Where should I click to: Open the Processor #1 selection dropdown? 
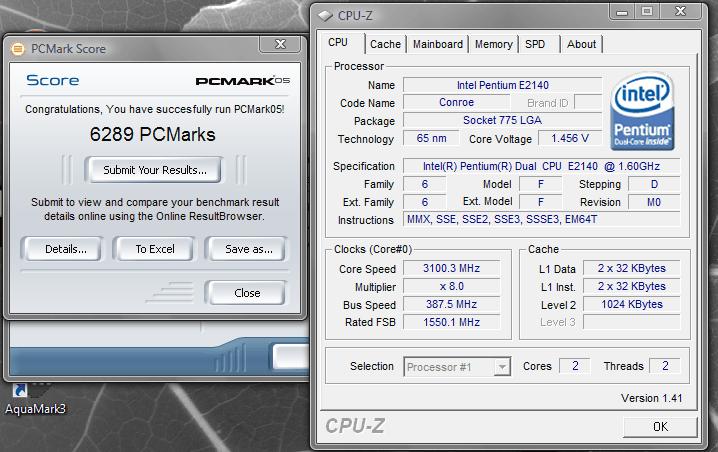point(457,367)
